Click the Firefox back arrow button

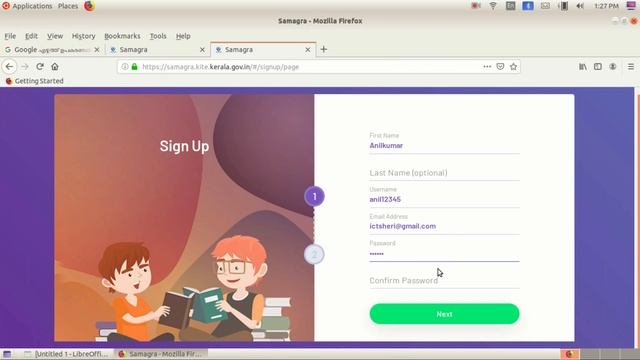[x=9, y=67]
